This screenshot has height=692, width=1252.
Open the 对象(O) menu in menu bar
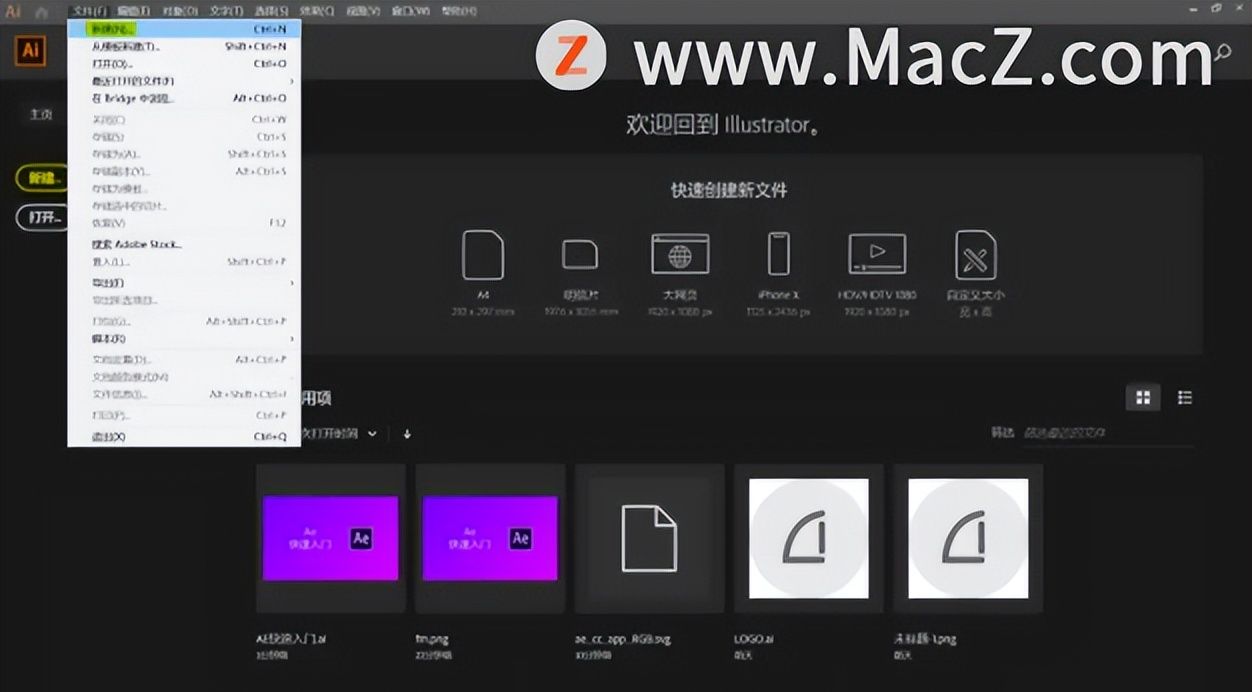[x=179, y=11]
